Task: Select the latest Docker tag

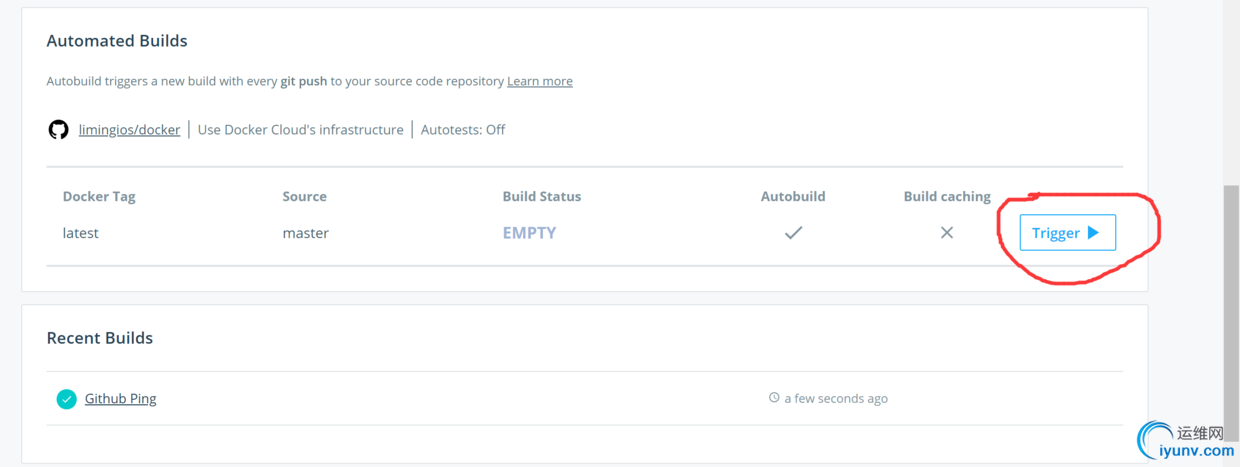Action: point(81,233)
